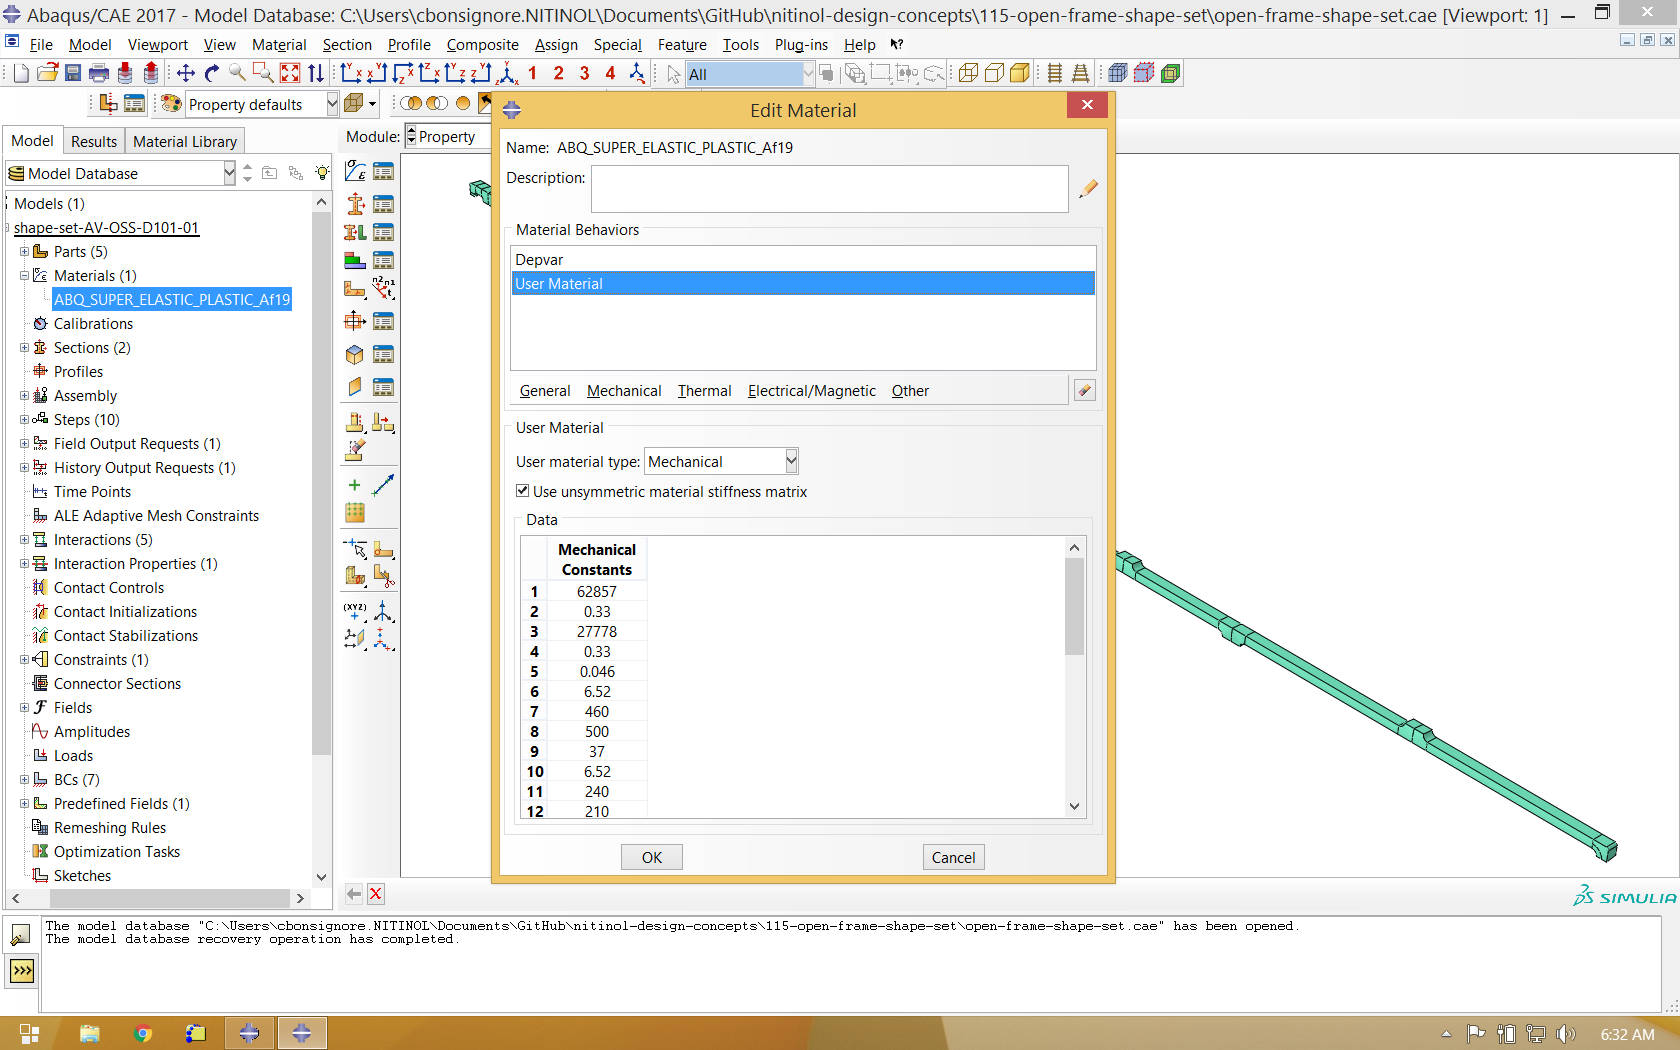Collapse the Materials (1) tree node
Viewport: 1680px width, 1050px height.
click(24, 275)
